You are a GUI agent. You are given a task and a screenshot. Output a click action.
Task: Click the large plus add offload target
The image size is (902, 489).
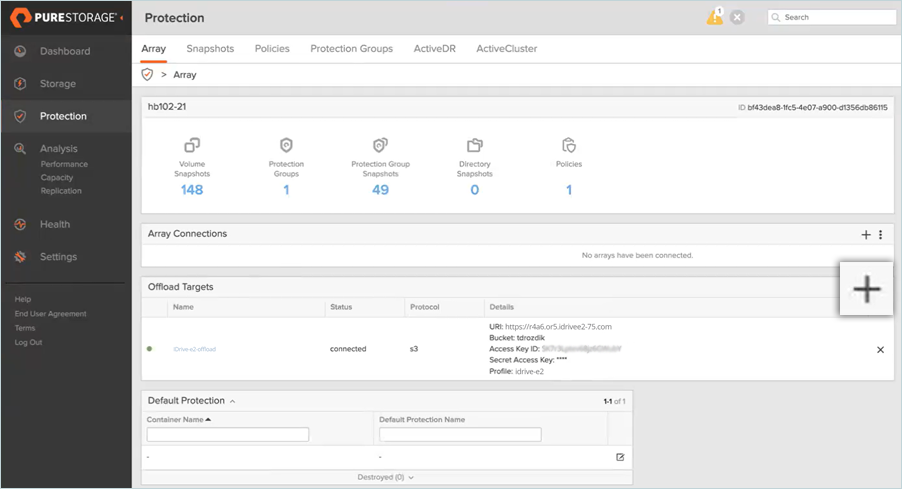pyautogui.click(x=866, y=289)
